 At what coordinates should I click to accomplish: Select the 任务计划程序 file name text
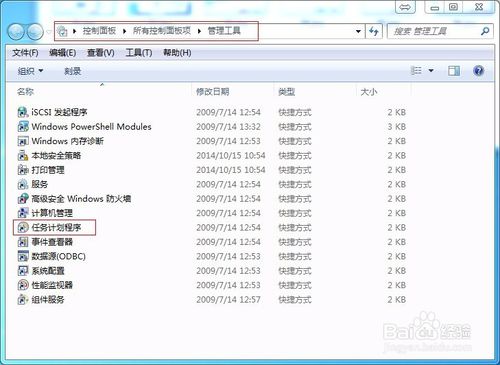56,228
